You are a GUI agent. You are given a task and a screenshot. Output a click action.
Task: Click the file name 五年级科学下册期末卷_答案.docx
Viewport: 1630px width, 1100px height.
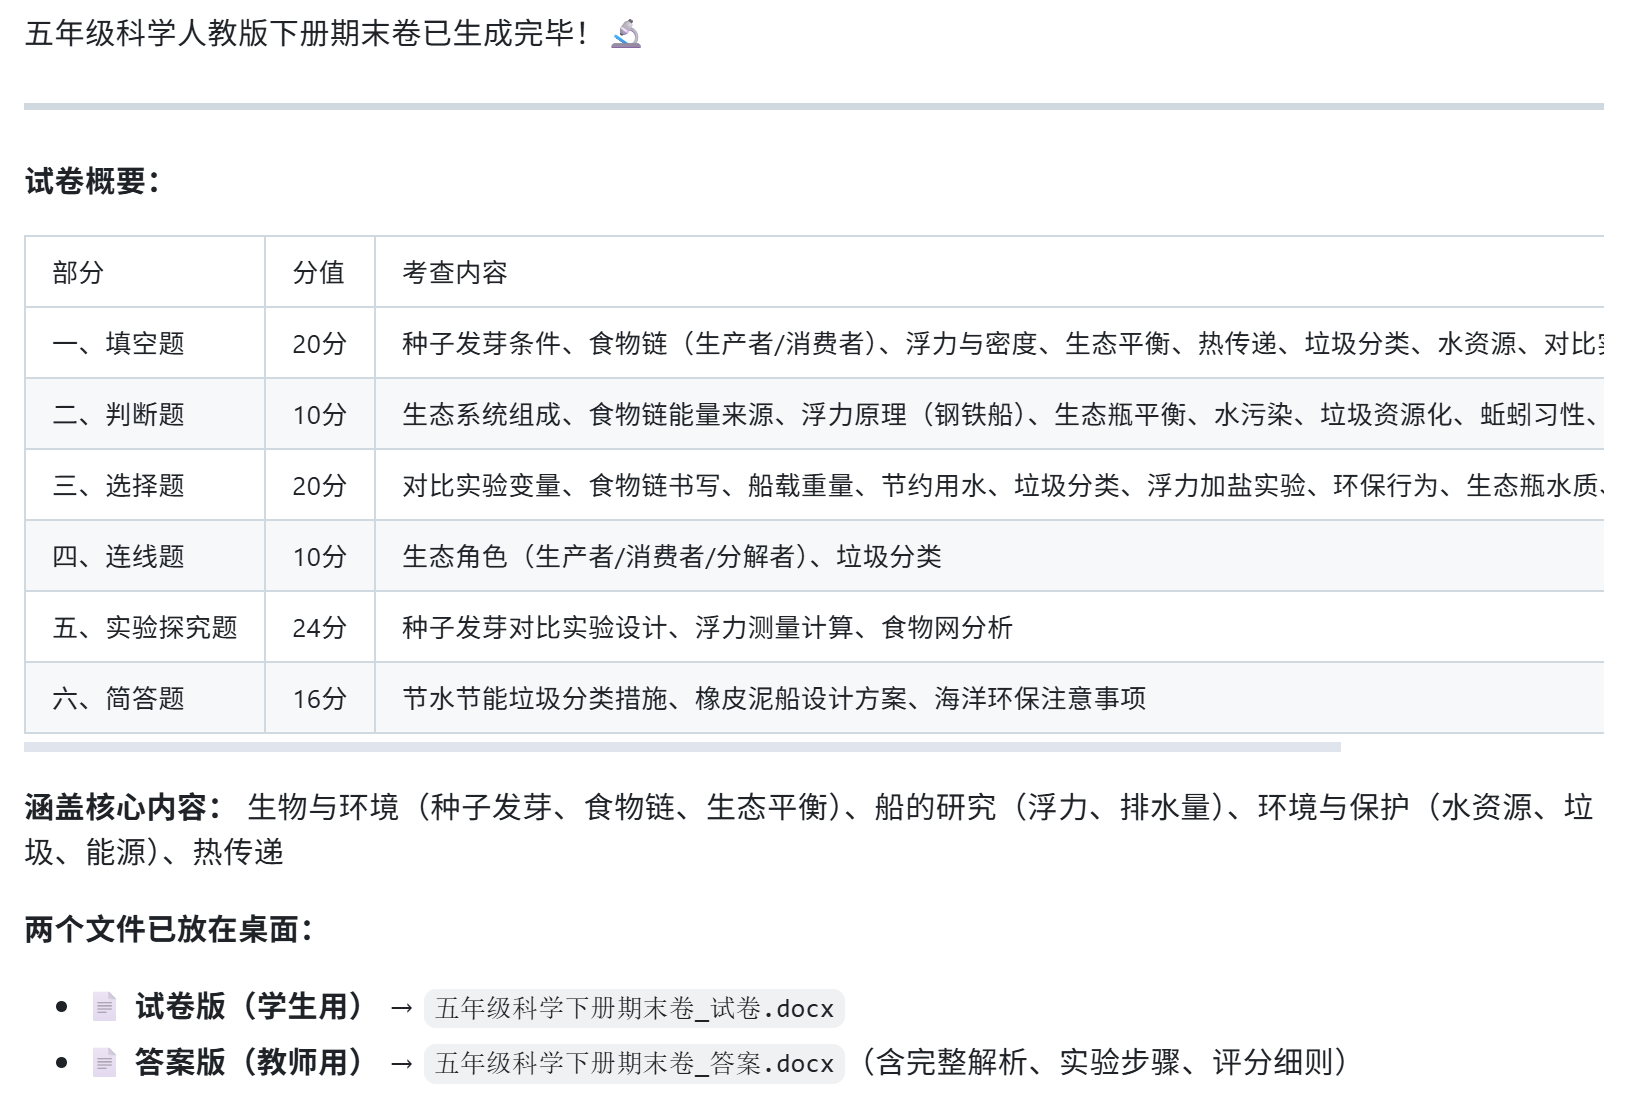(x=634, y=1064)
